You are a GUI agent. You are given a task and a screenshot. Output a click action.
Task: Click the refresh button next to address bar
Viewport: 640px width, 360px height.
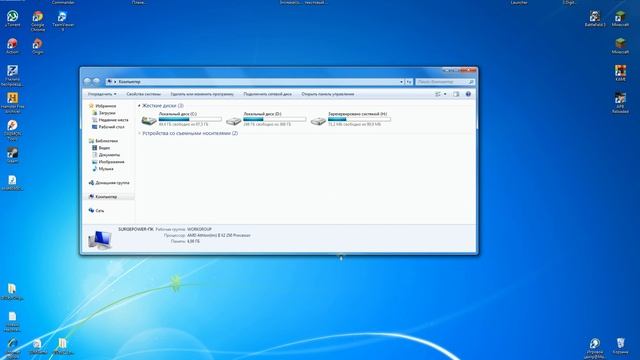409,82
